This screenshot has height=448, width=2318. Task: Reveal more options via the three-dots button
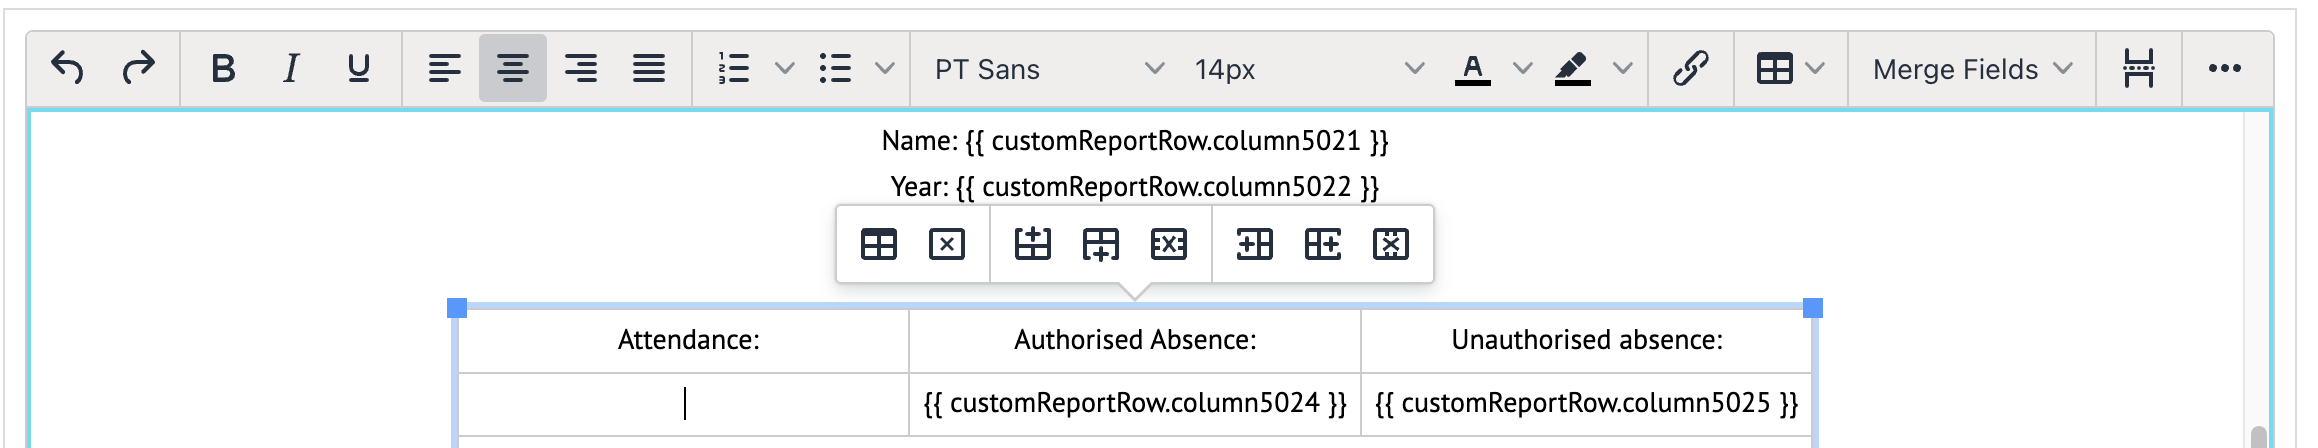(x=2224, y=68)
